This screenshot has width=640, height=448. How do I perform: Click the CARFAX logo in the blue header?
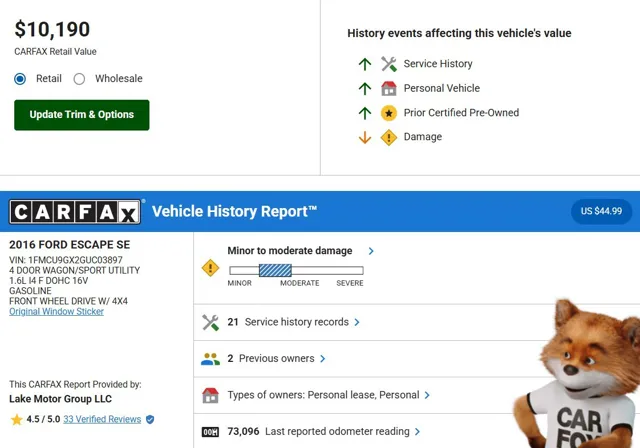[x=76, y=212]
